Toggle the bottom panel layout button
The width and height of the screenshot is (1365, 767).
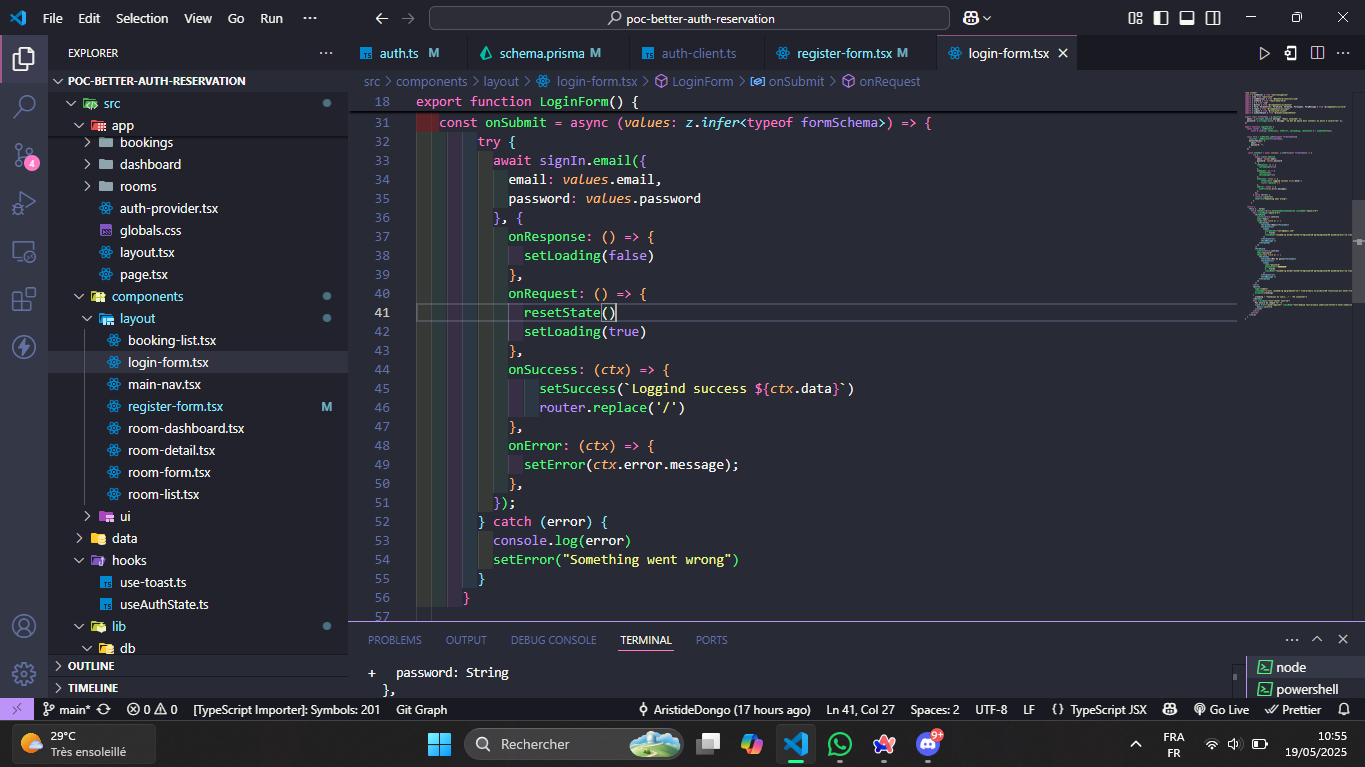point(1187,18)
